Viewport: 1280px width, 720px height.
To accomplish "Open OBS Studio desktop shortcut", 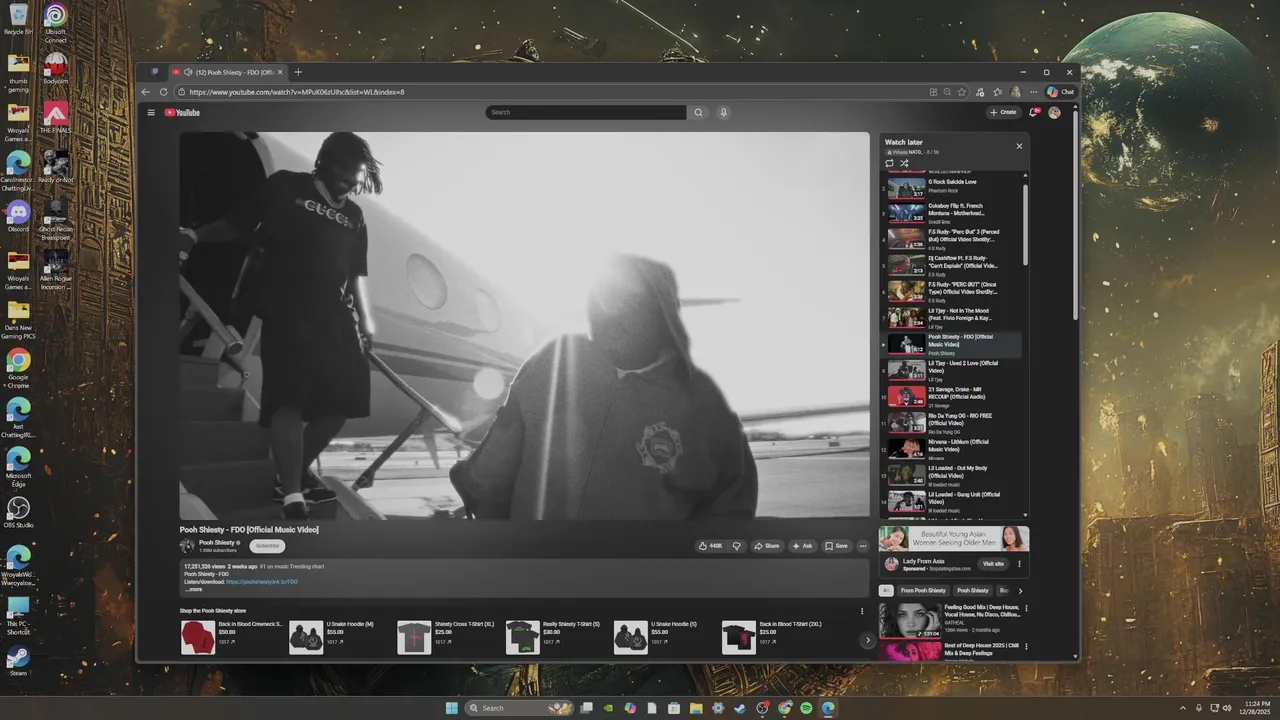I will pos(18,513).
